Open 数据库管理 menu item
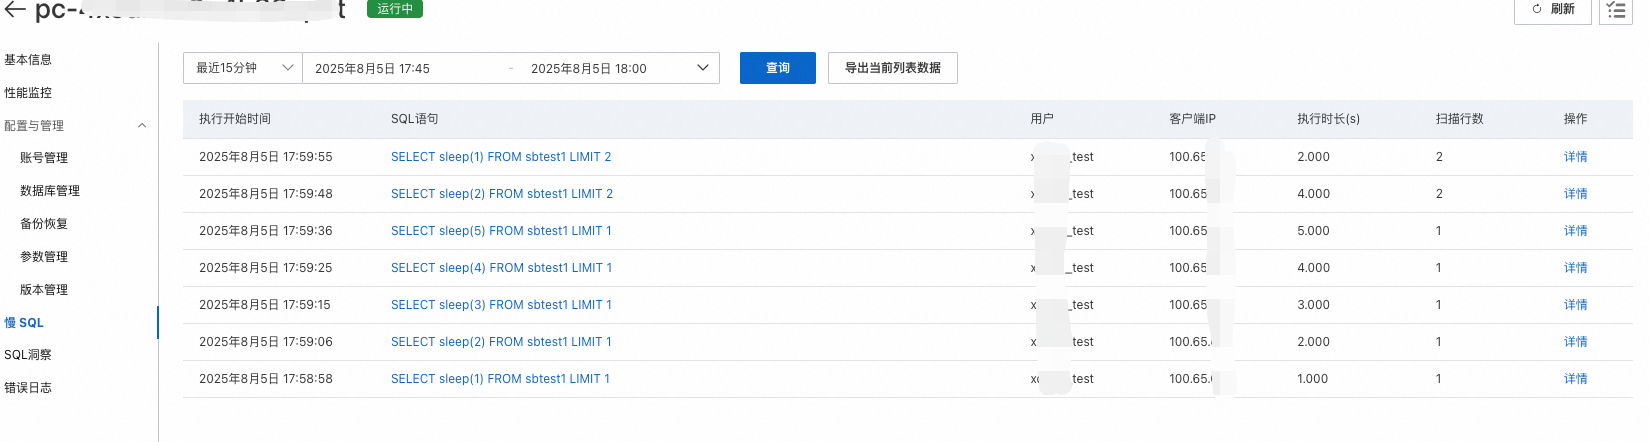The height and width of the screenshot is (442, 1649). 50,191
